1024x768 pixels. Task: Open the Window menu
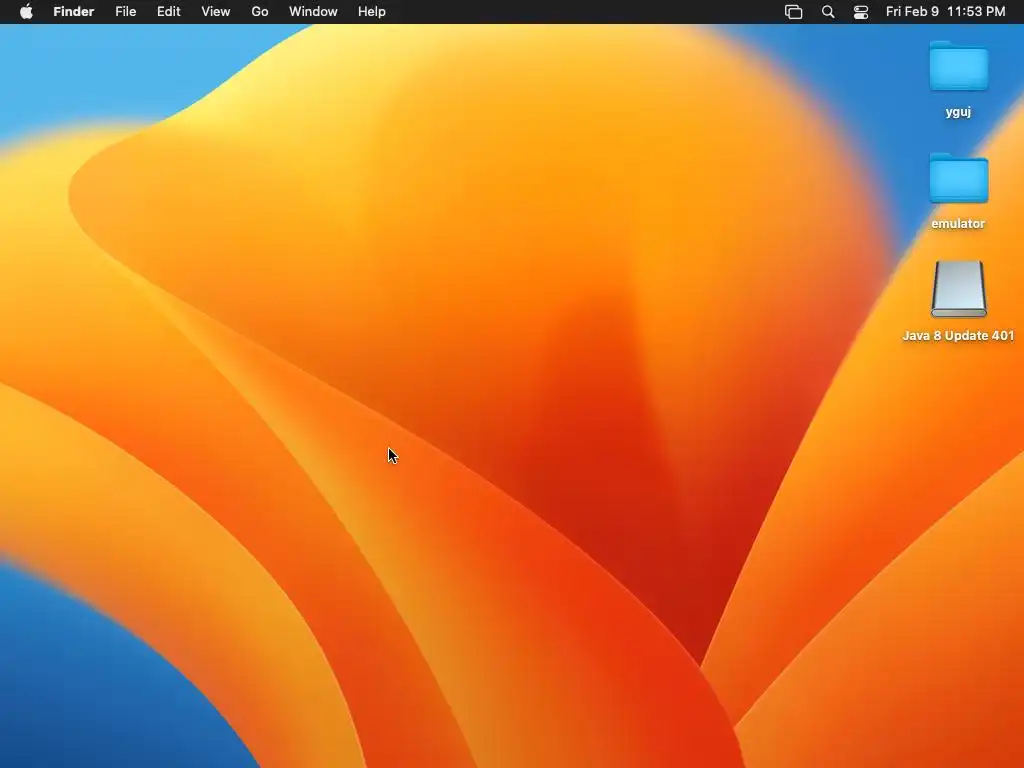[313, 12]
